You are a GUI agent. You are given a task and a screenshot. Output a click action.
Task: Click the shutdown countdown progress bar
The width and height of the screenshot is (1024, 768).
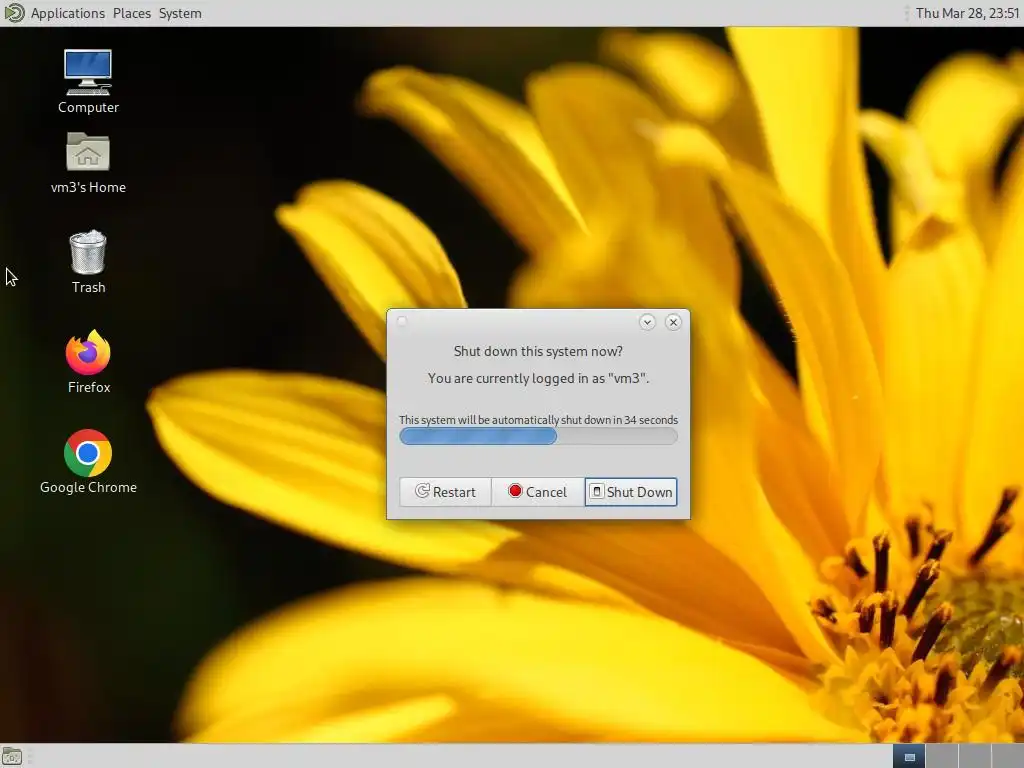[x=538, y=436]
